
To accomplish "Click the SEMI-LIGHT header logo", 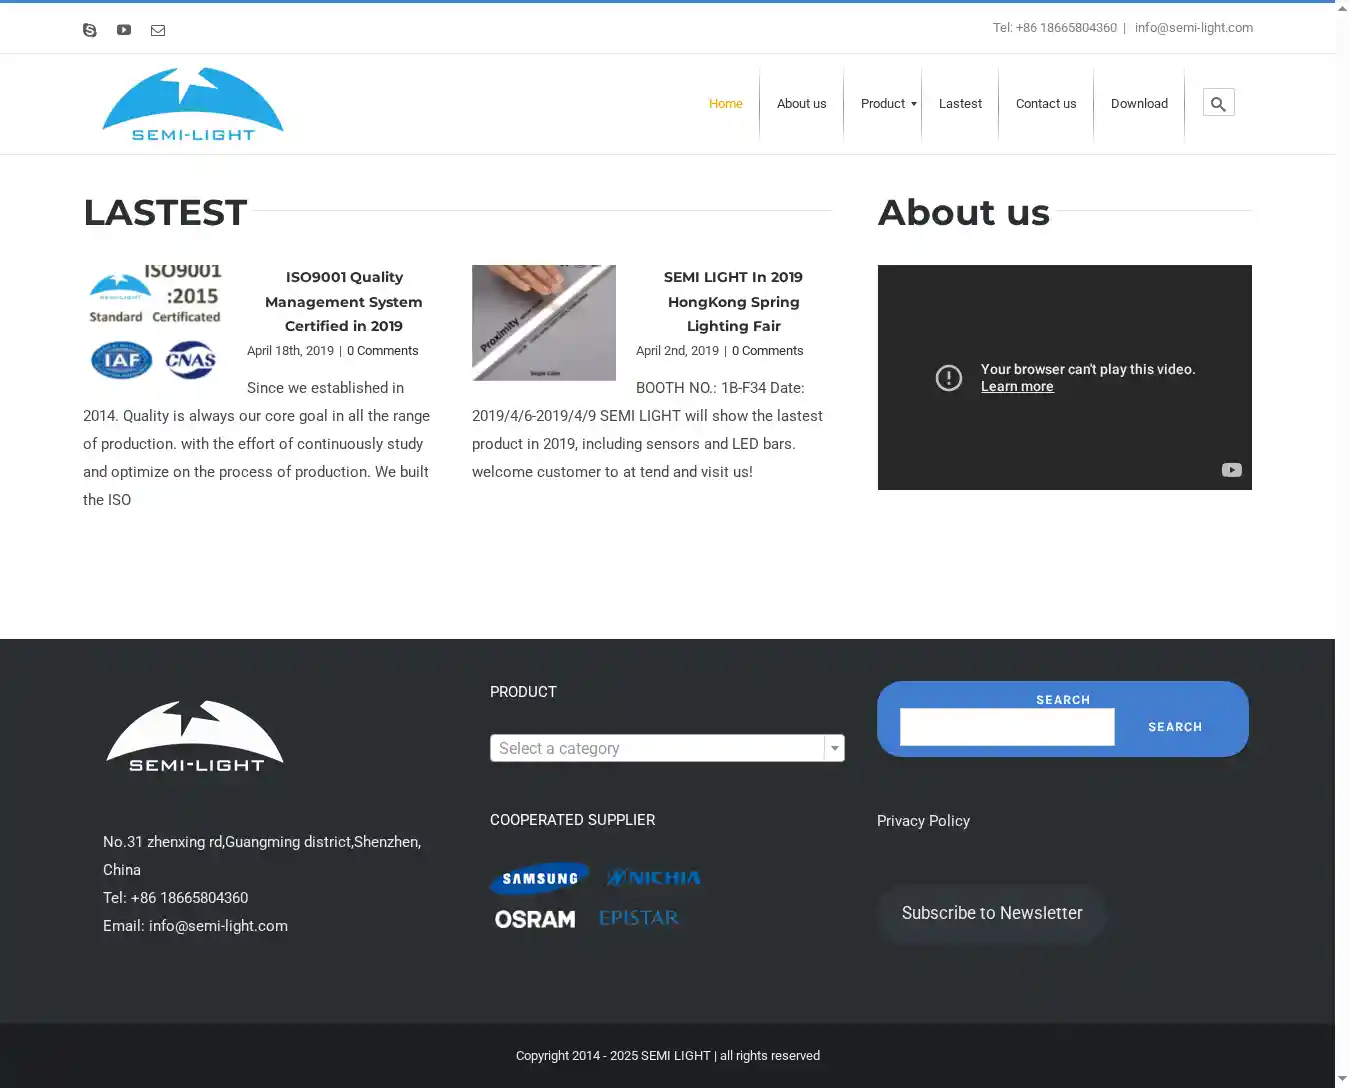I will [193, 105].
